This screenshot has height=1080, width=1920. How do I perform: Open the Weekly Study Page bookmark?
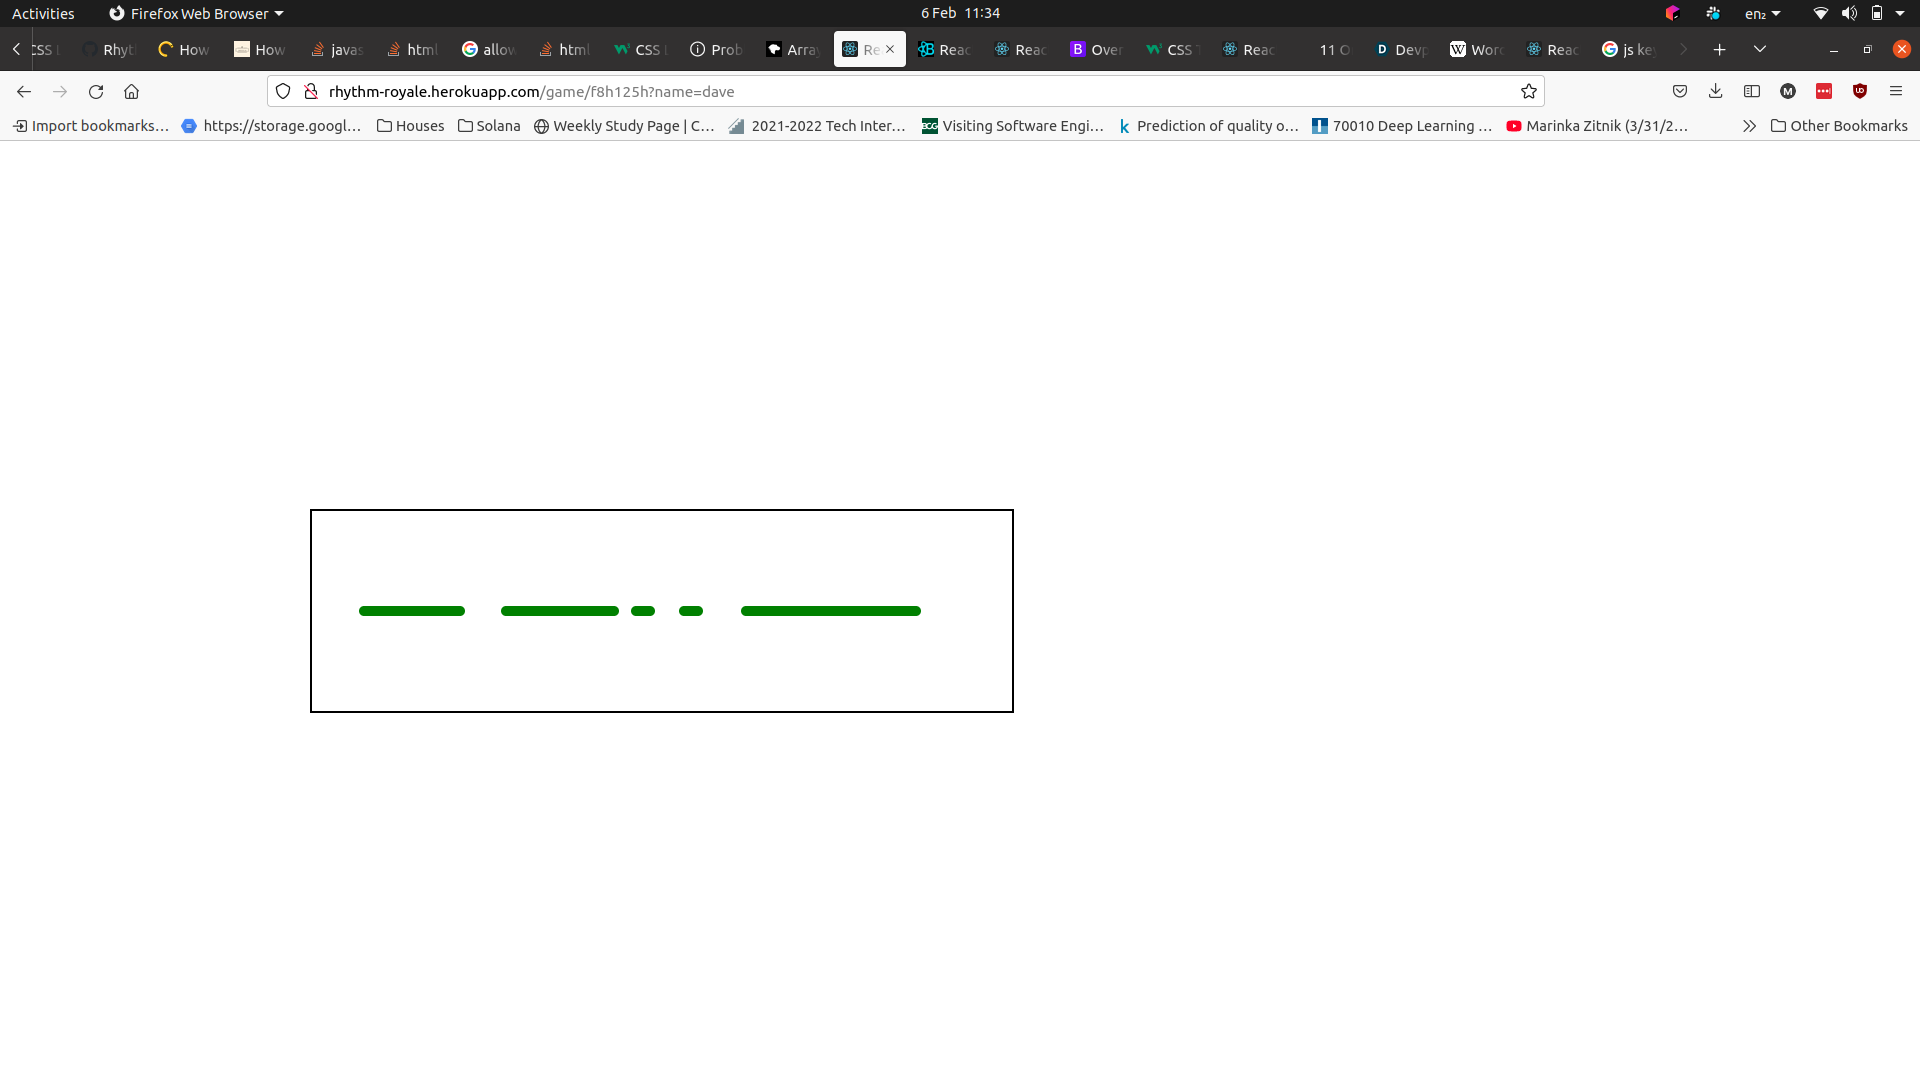(624, 126)
